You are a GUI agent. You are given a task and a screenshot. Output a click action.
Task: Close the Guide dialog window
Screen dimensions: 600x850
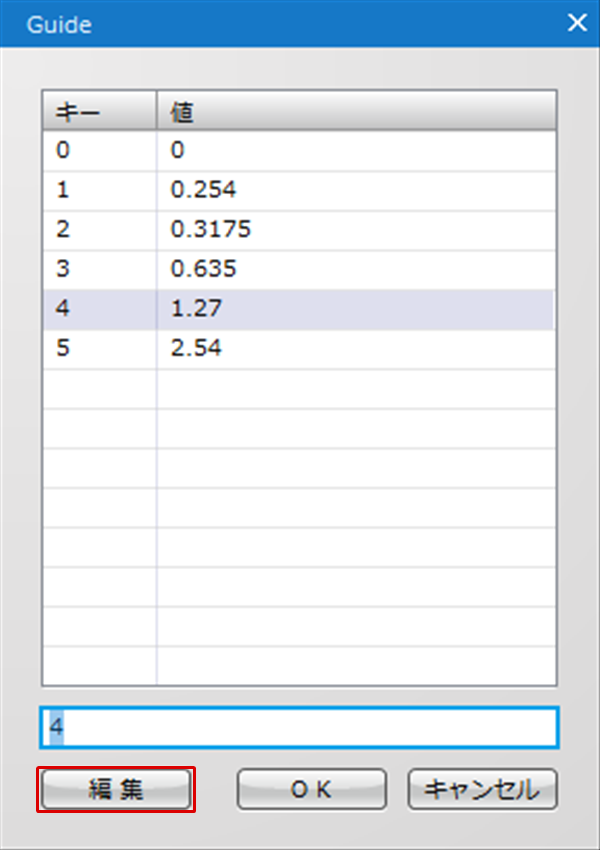click(x=577, y=23)
